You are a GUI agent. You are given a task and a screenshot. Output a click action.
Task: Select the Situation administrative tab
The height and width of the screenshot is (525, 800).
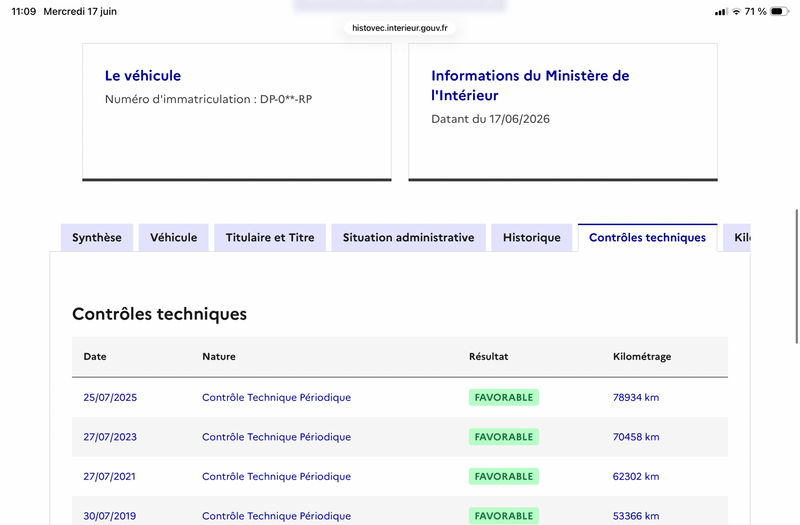409,237
